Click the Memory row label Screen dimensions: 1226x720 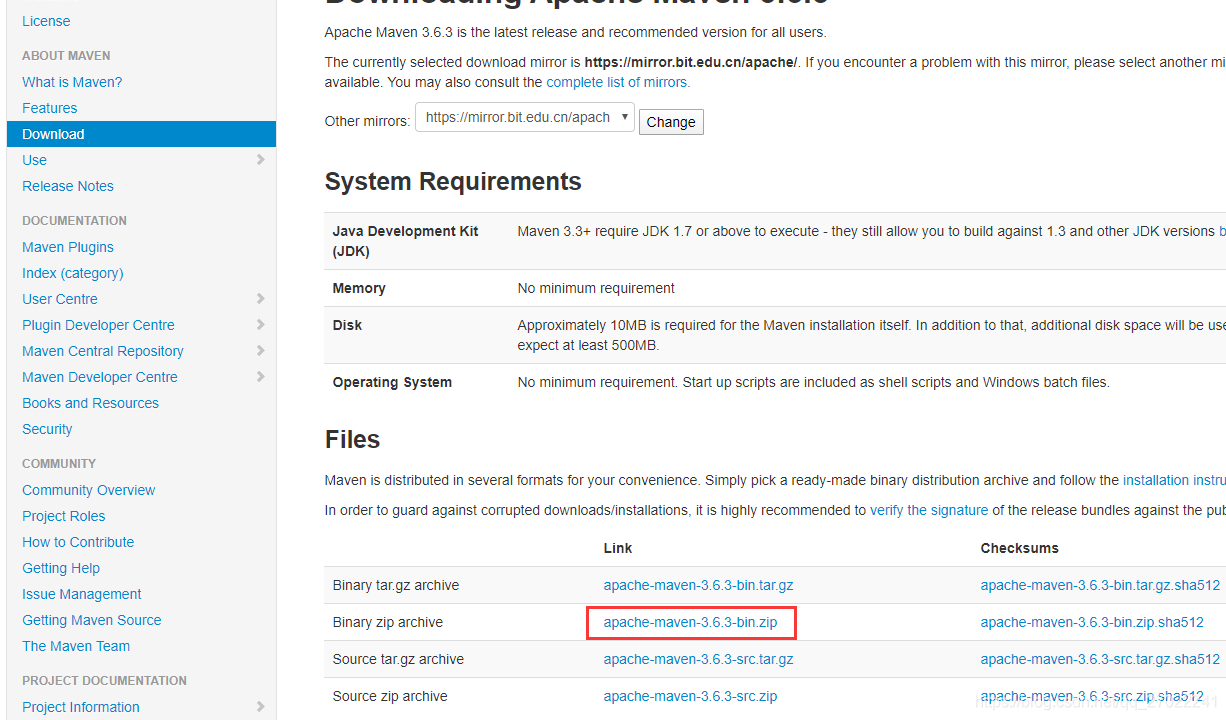[x=359, y=288]
